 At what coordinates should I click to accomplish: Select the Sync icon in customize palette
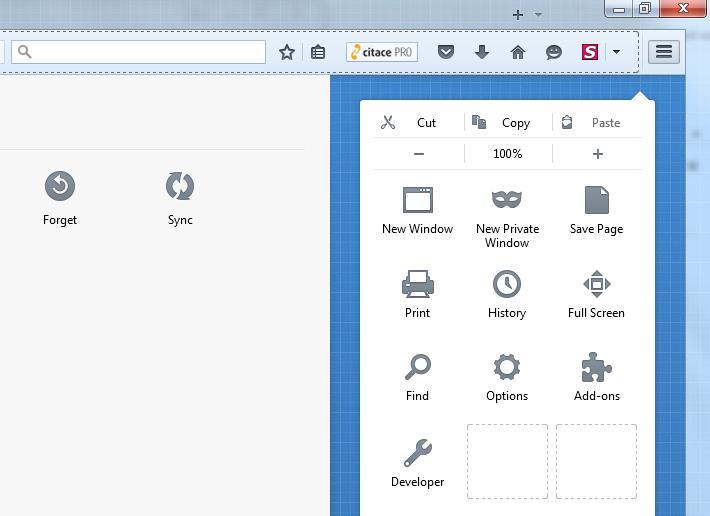tap(180, 186)
